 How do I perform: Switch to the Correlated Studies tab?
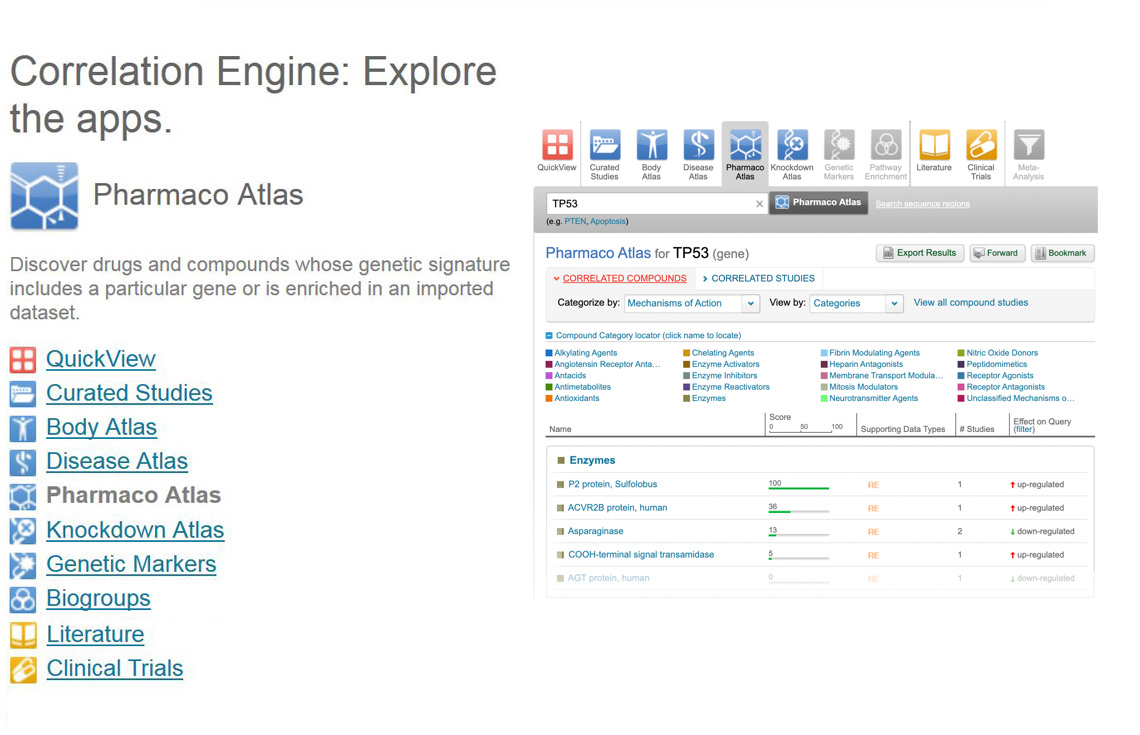(x=762, y=279)
